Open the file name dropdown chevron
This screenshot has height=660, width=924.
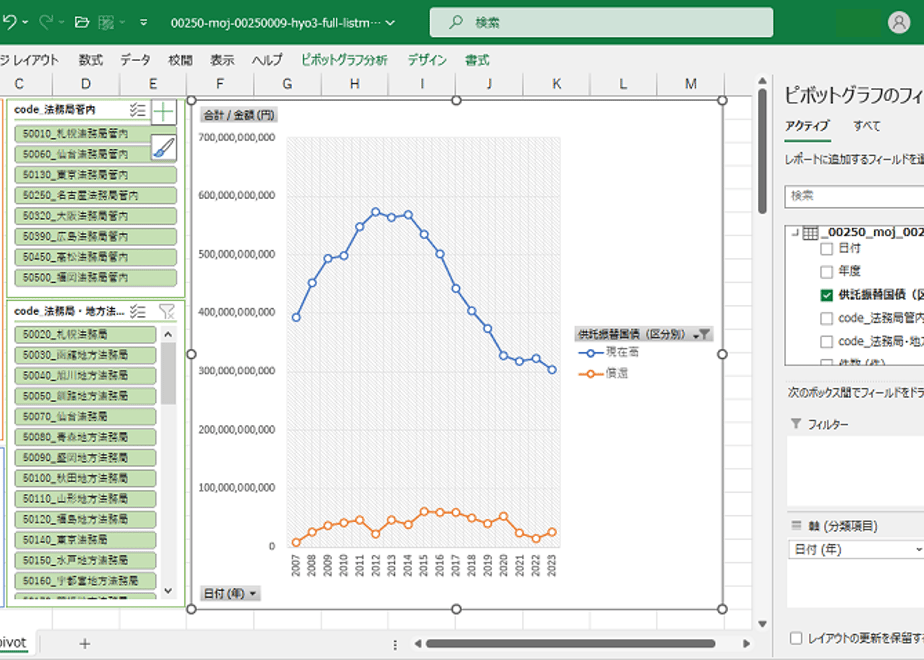(x=390, y=23)
